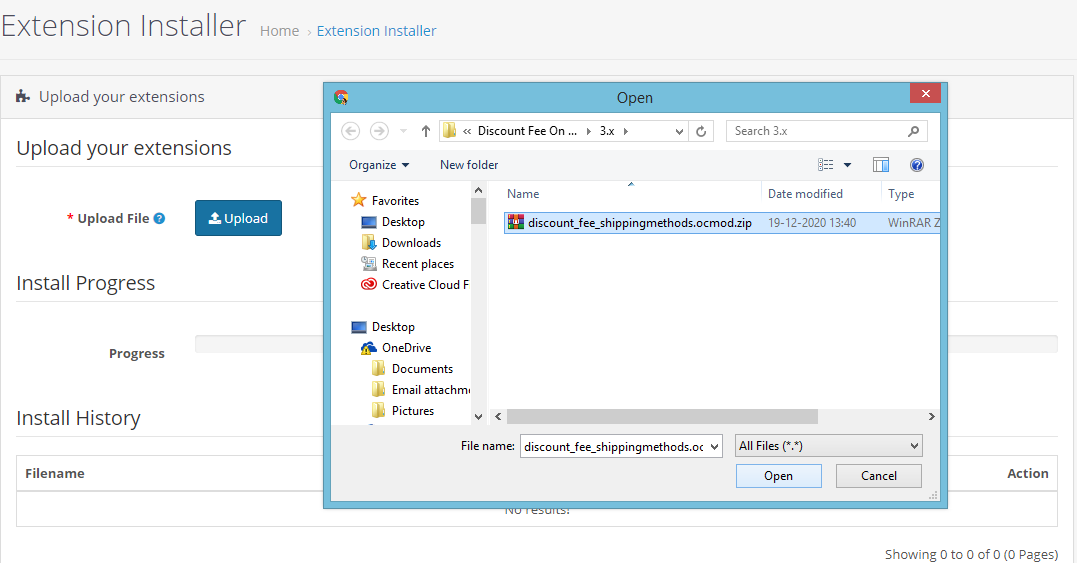1077x563 pixels.
Task: Open the Downloads folder
Action: coord(411,242)
